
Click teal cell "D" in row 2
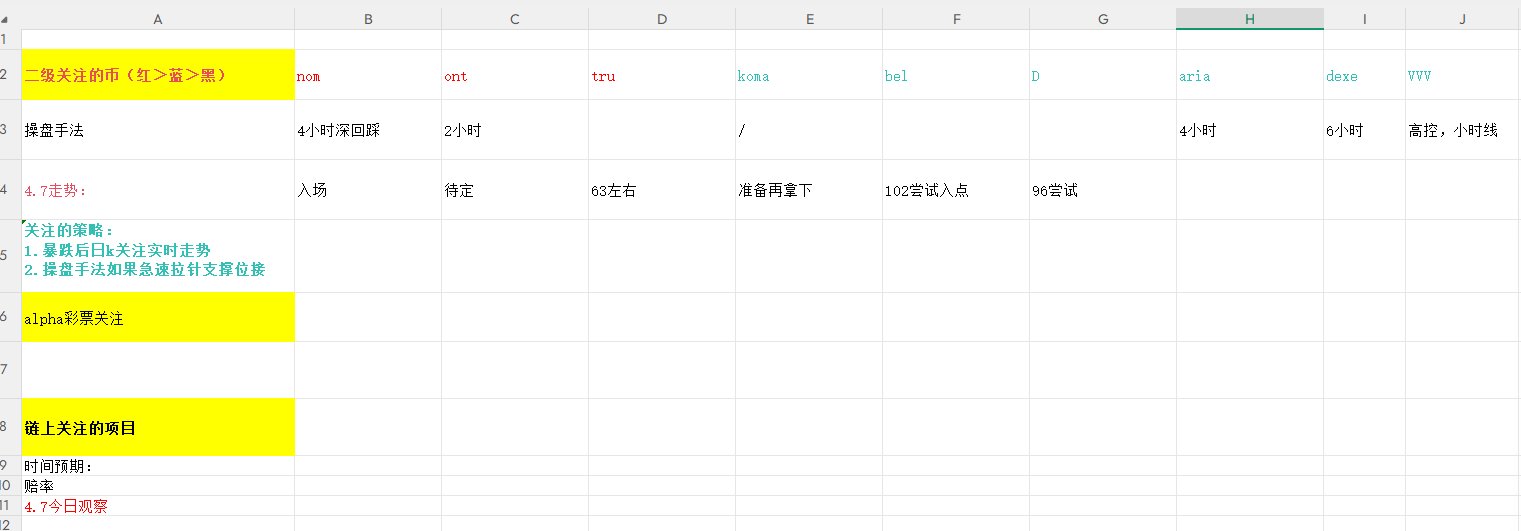click(x=1103, y=75)
